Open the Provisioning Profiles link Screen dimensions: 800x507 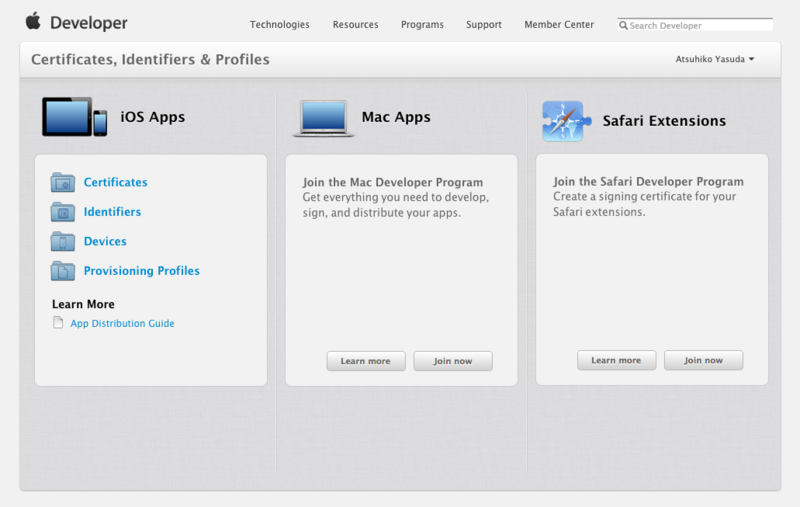pos(142,271)
